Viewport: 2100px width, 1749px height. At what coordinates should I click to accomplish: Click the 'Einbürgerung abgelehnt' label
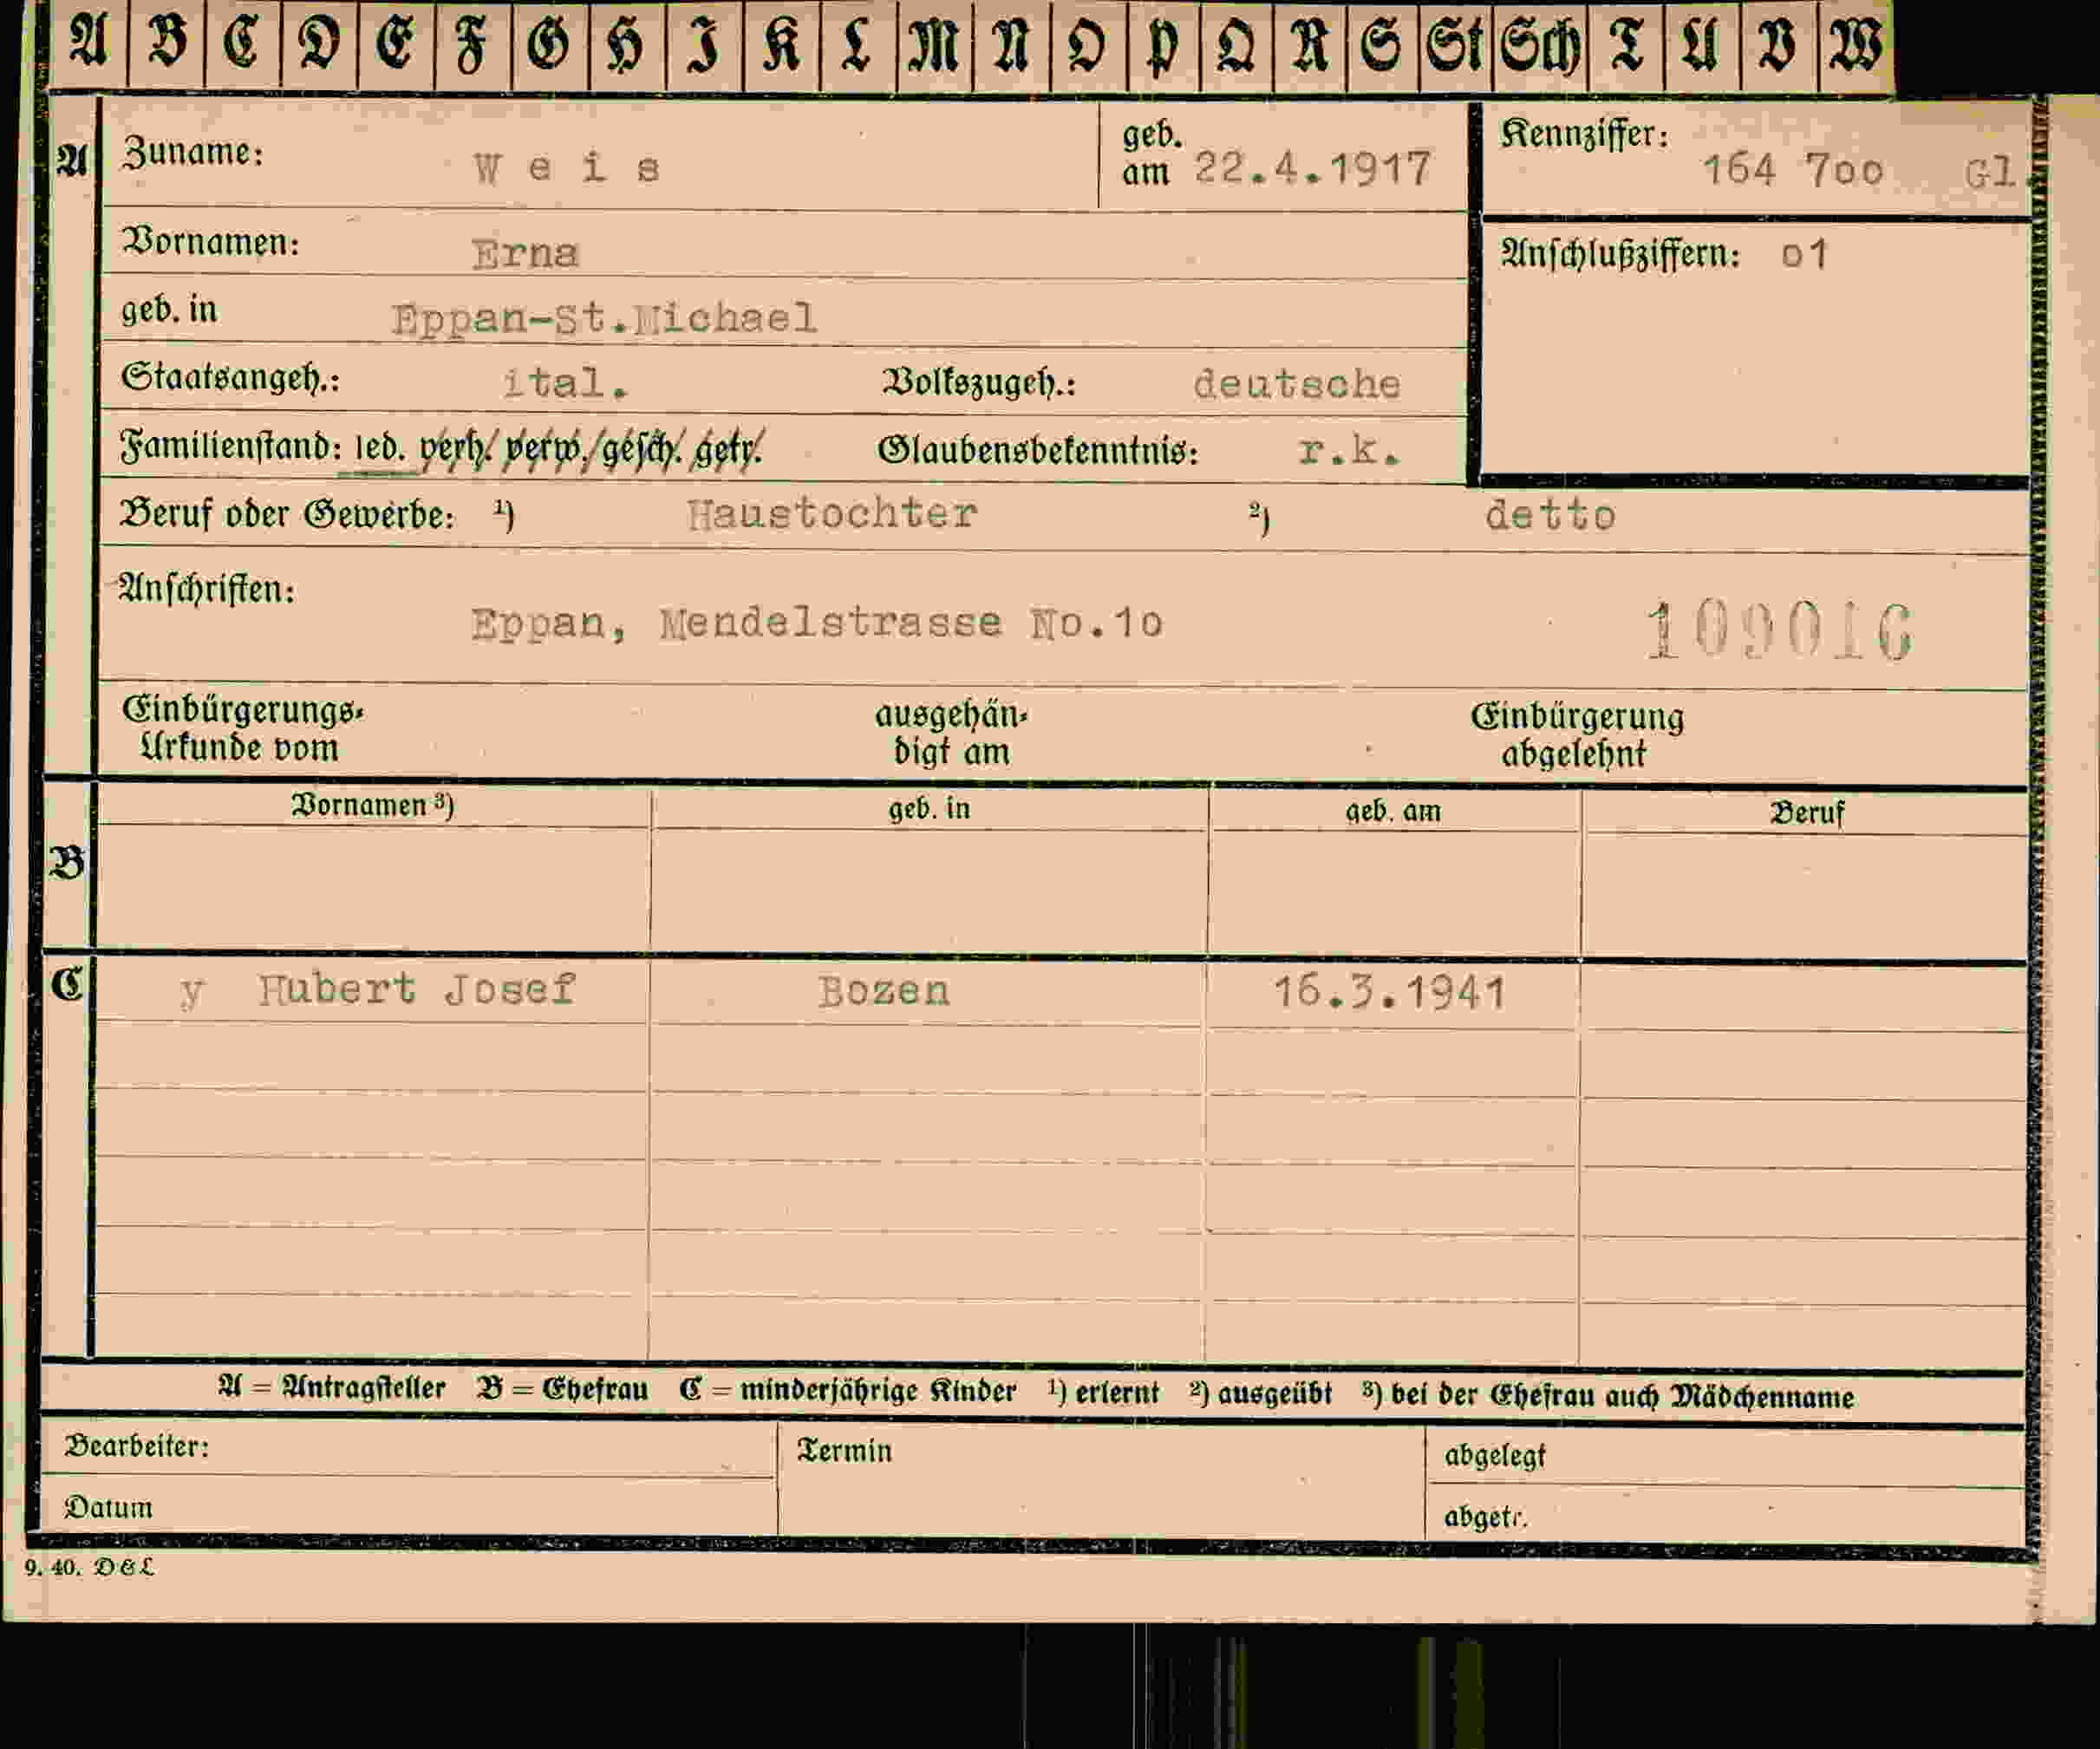[1577, 735]
